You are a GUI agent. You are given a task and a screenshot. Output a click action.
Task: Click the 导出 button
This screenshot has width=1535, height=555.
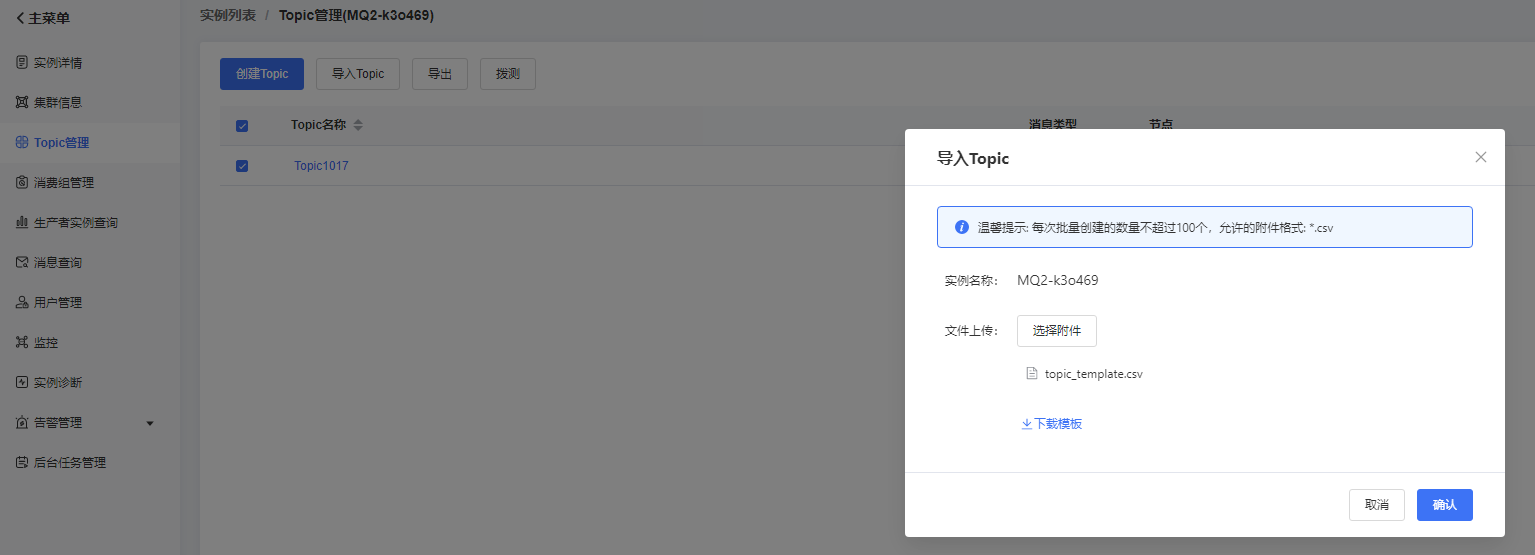(x=440, y=74)
